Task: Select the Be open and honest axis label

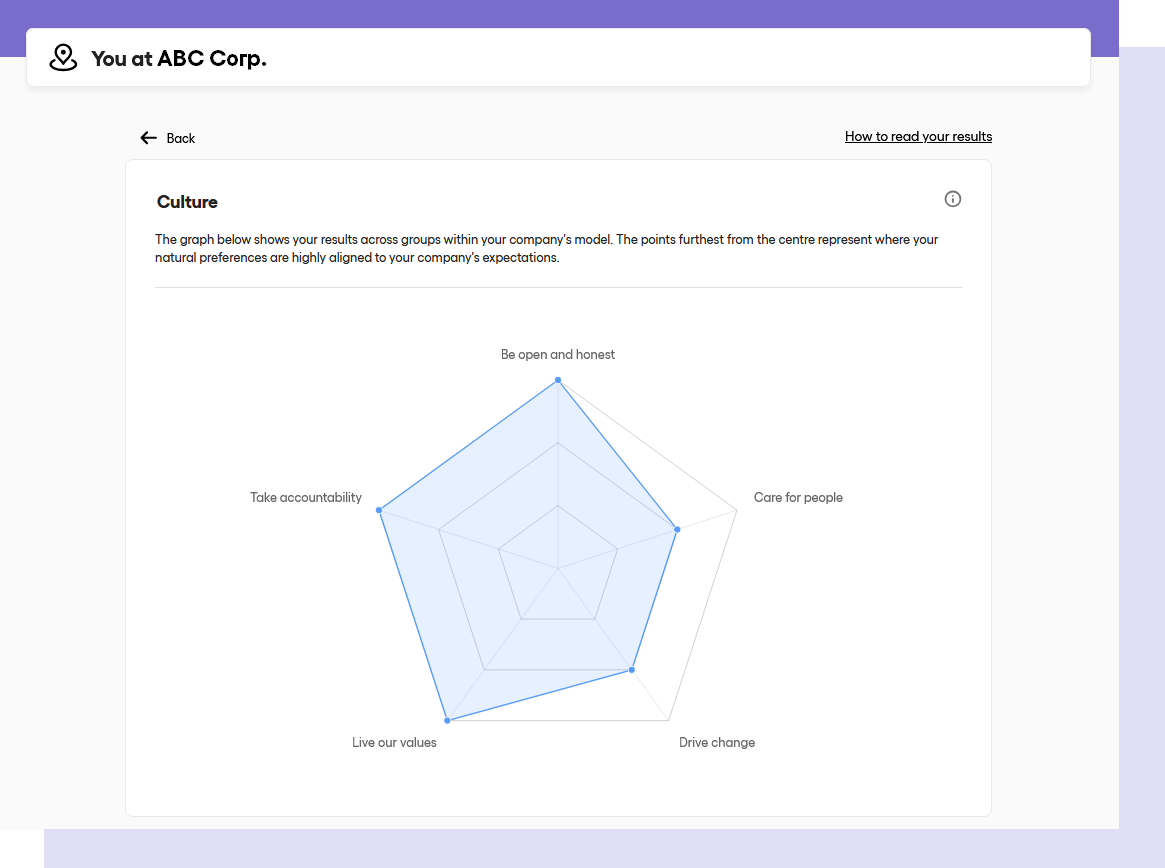Action: (558, 355)
